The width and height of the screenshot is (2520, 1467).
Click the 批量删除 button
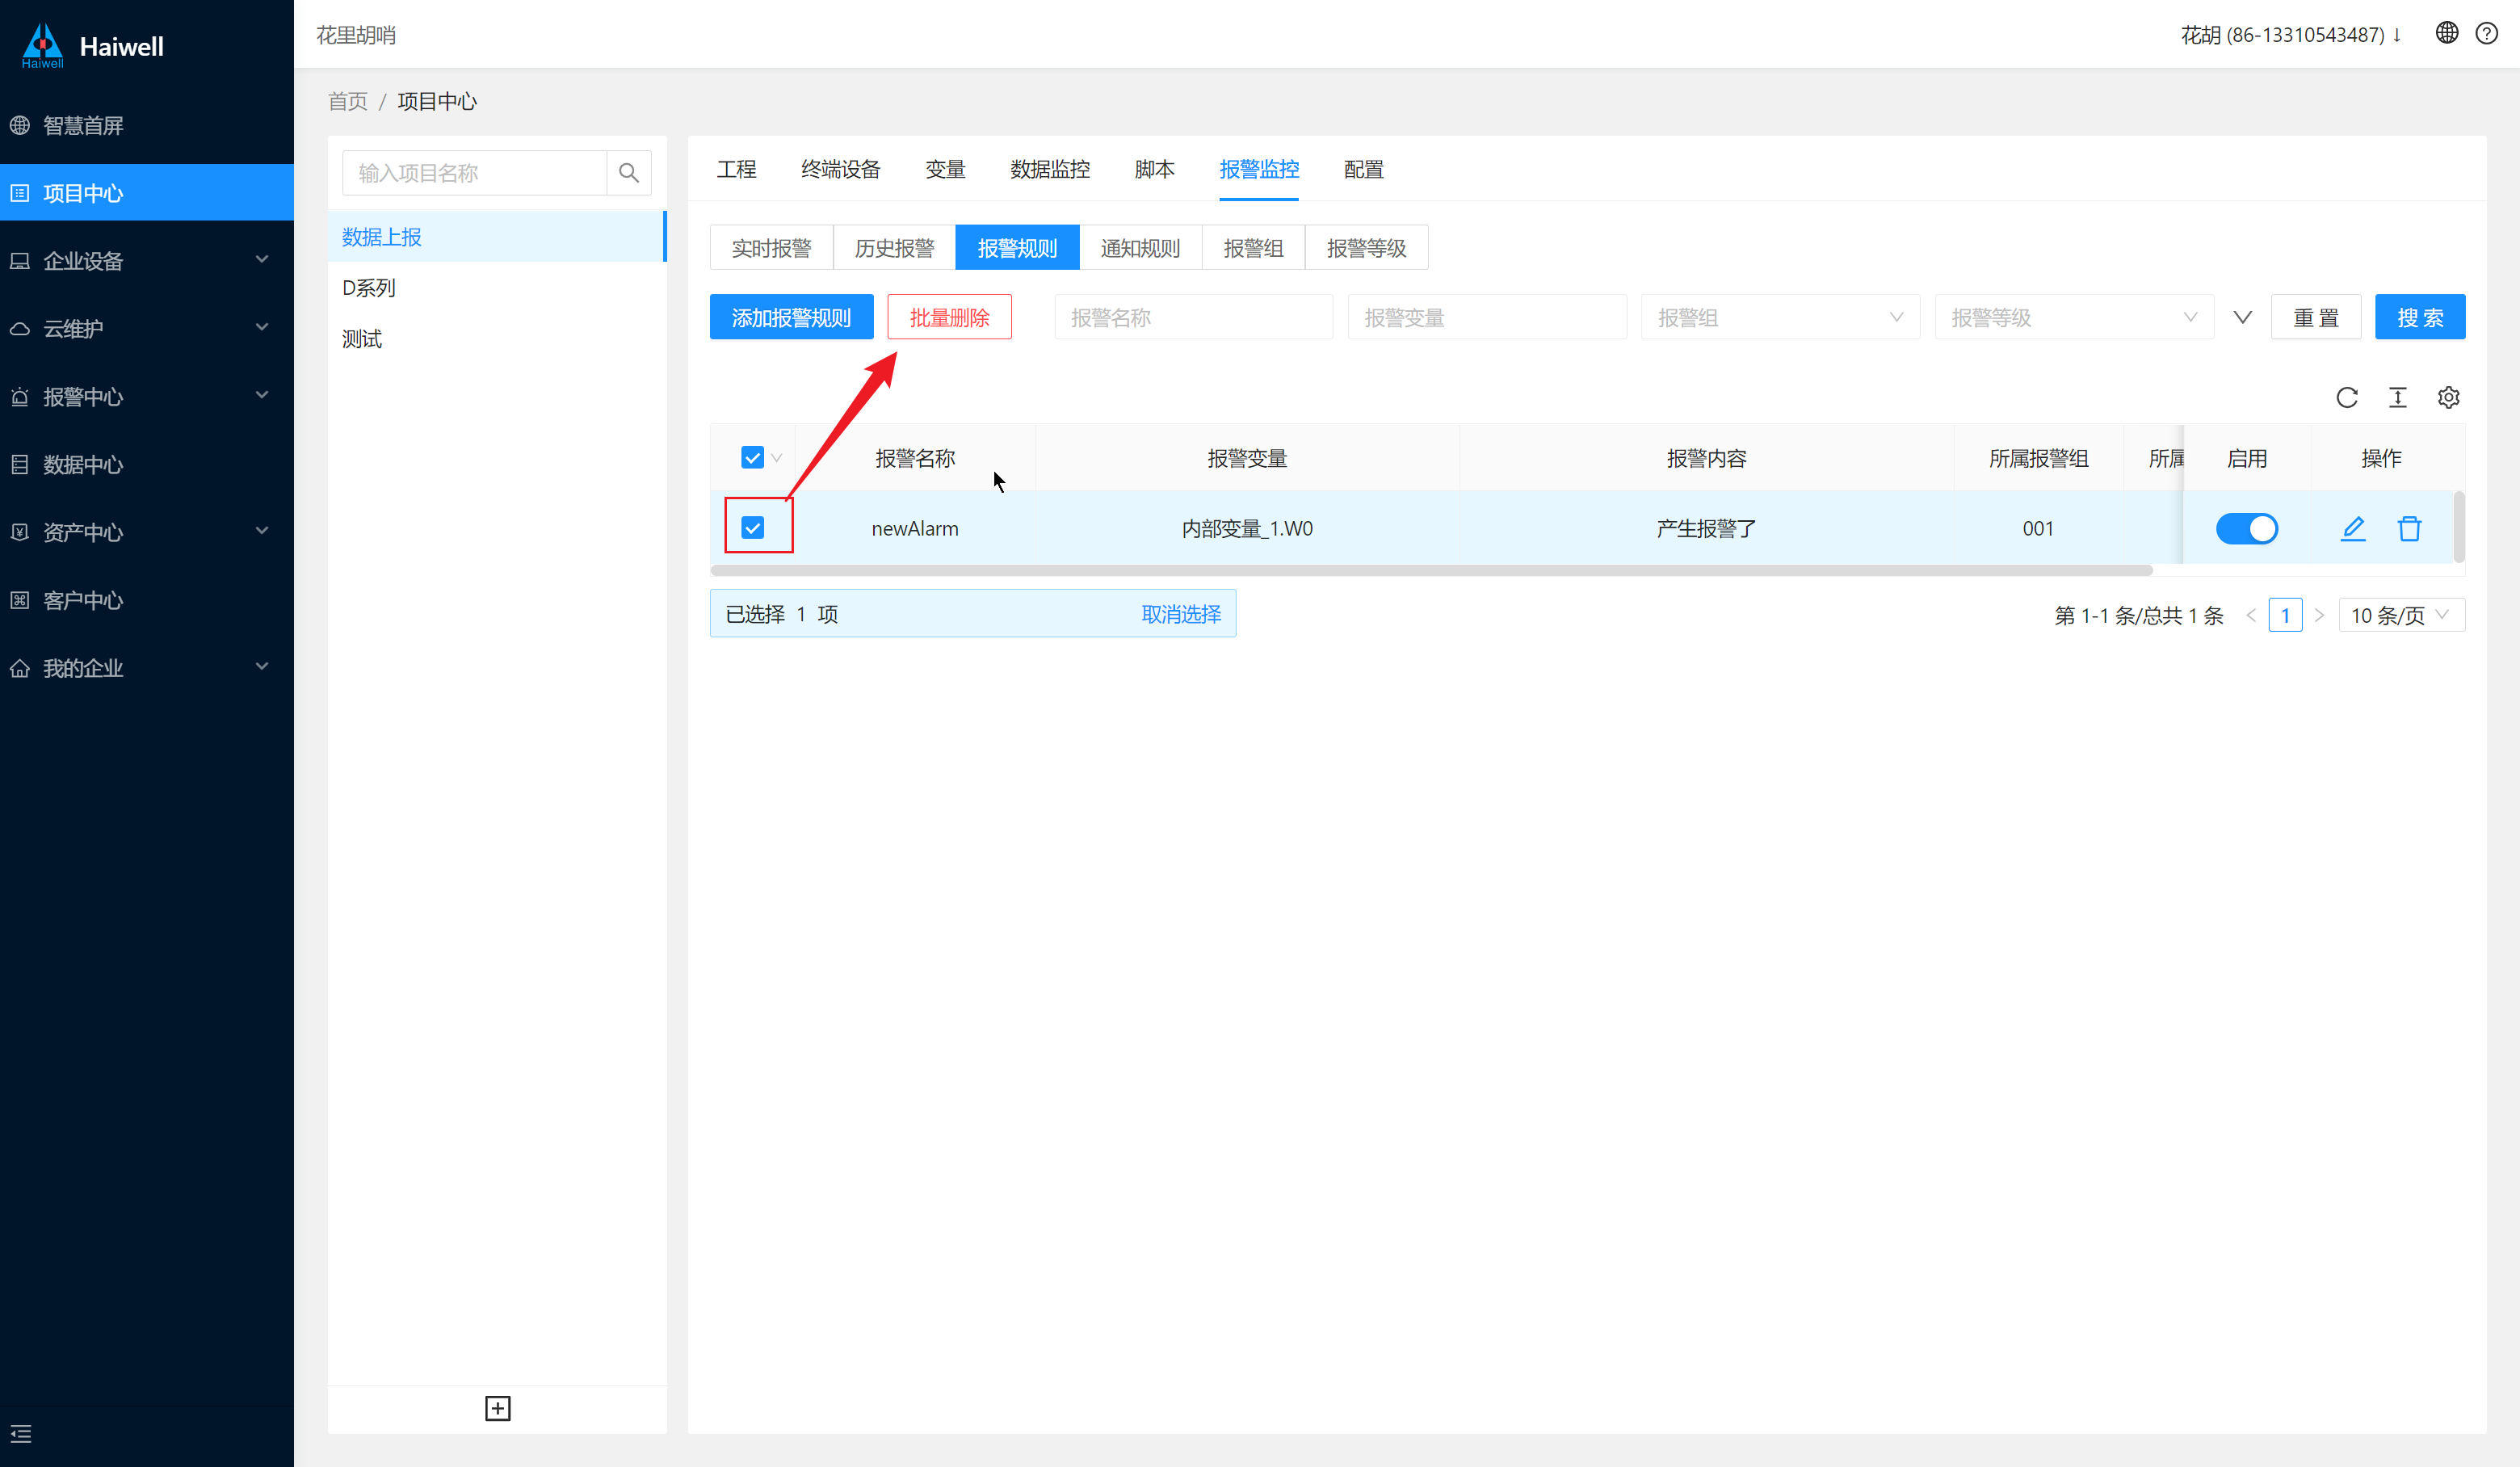click(x=949, y=317)
